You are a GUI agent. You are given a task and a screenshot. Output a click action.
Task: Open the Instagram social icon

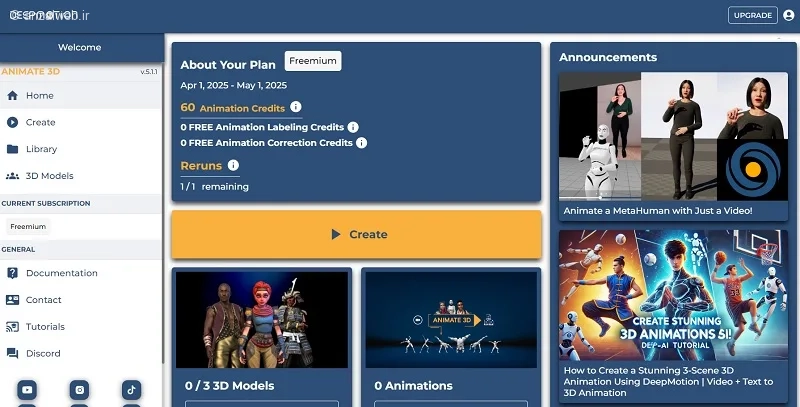(x=80, y=390)
